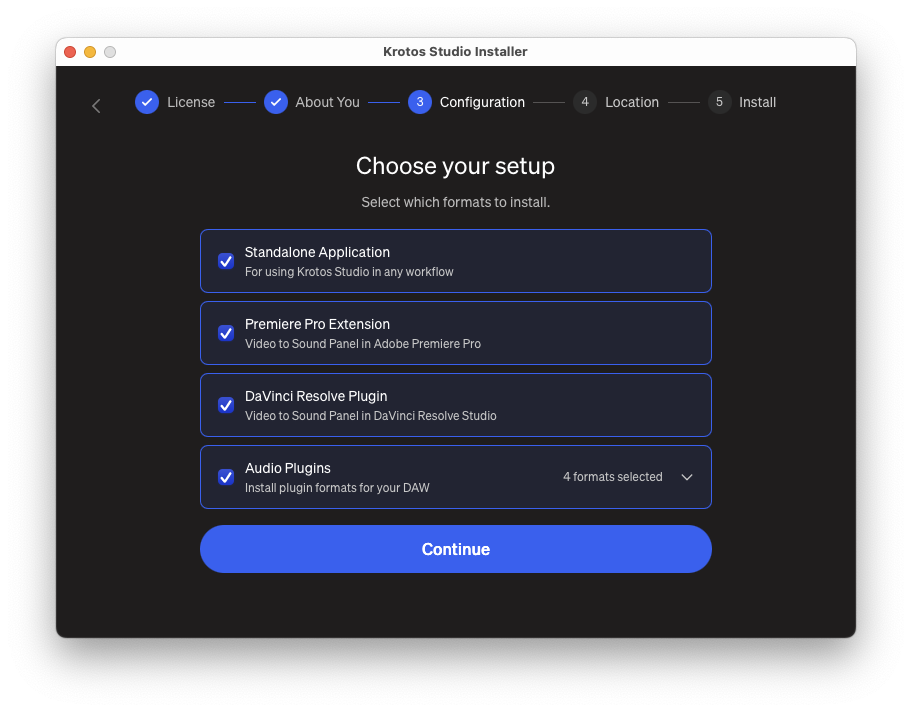Go back using the left chevron arrow
This screenshot has width=912, height=712.
tap(97, 106)
